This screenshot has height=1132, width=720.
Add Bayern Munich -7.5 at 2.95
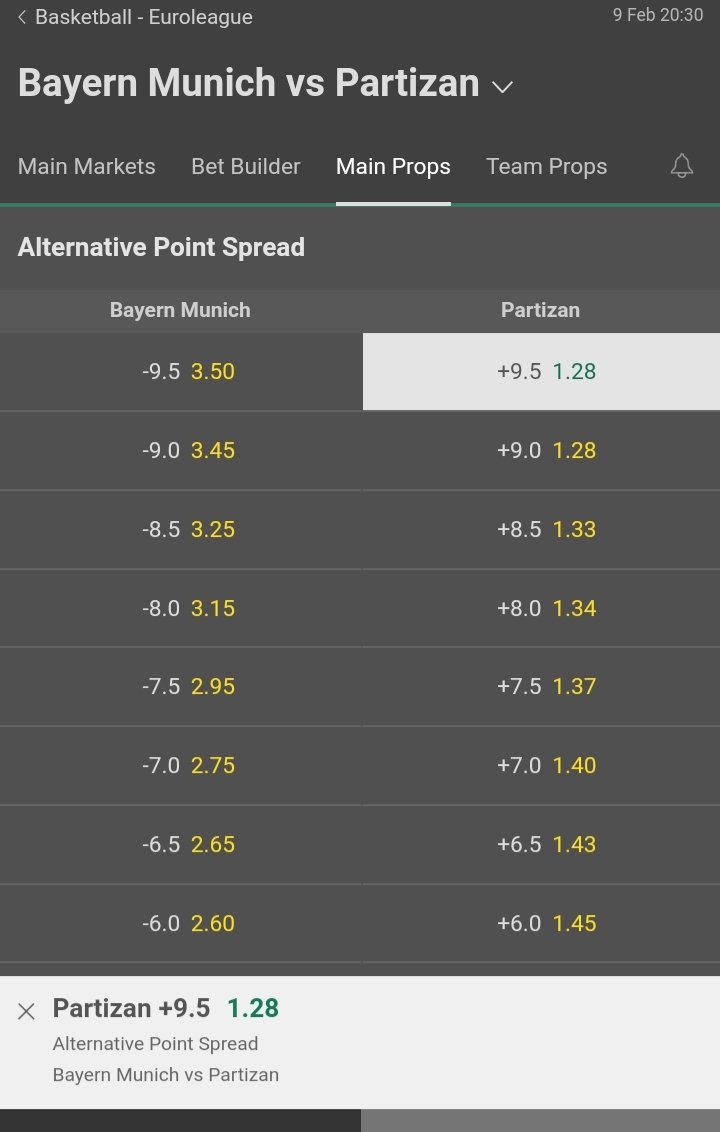(181, 687)
